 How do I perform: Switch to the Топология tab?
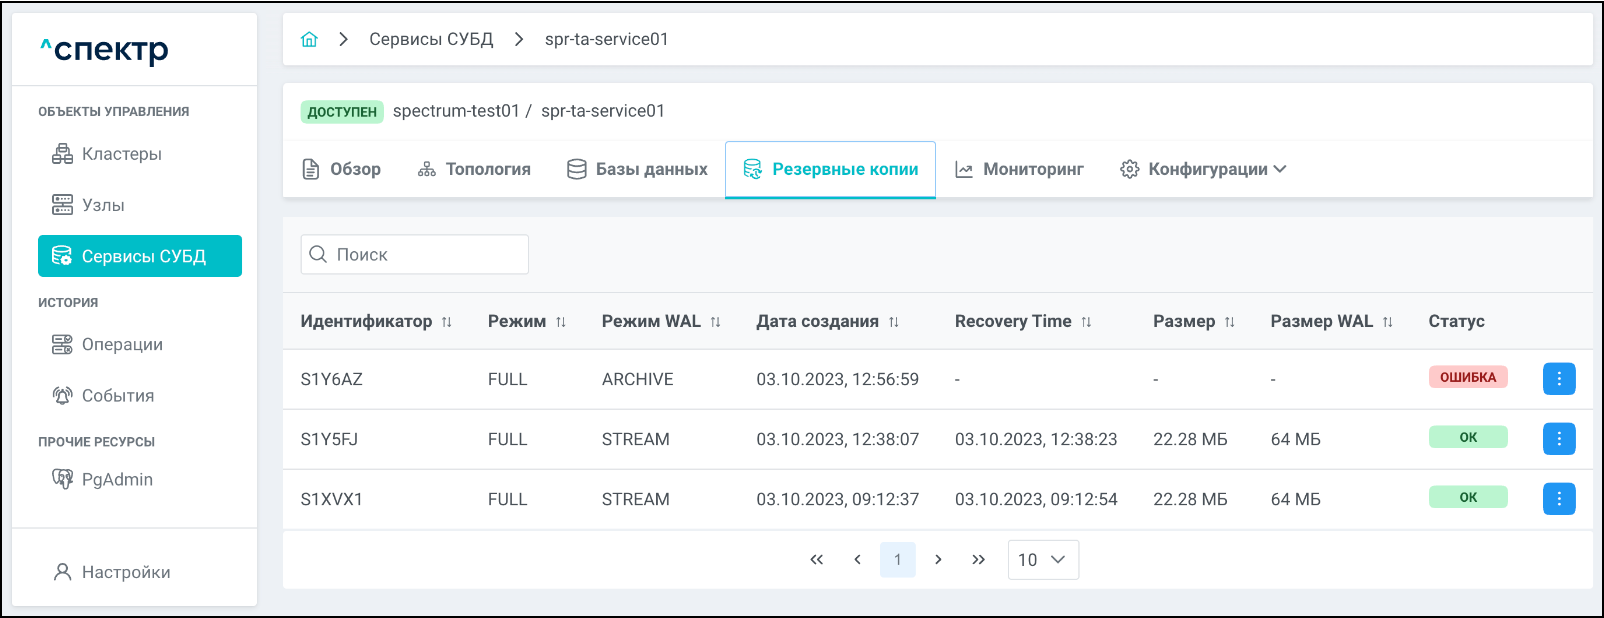[x=474, y=170]
